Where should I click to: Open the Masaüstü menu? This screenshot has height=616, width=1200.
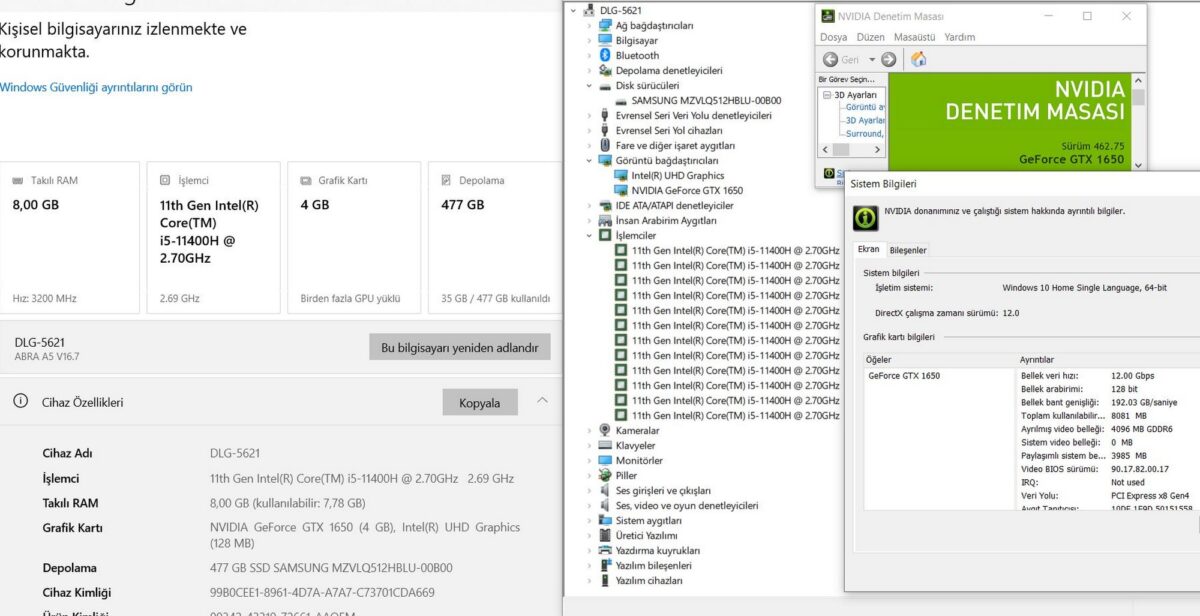tap(914, 37)
